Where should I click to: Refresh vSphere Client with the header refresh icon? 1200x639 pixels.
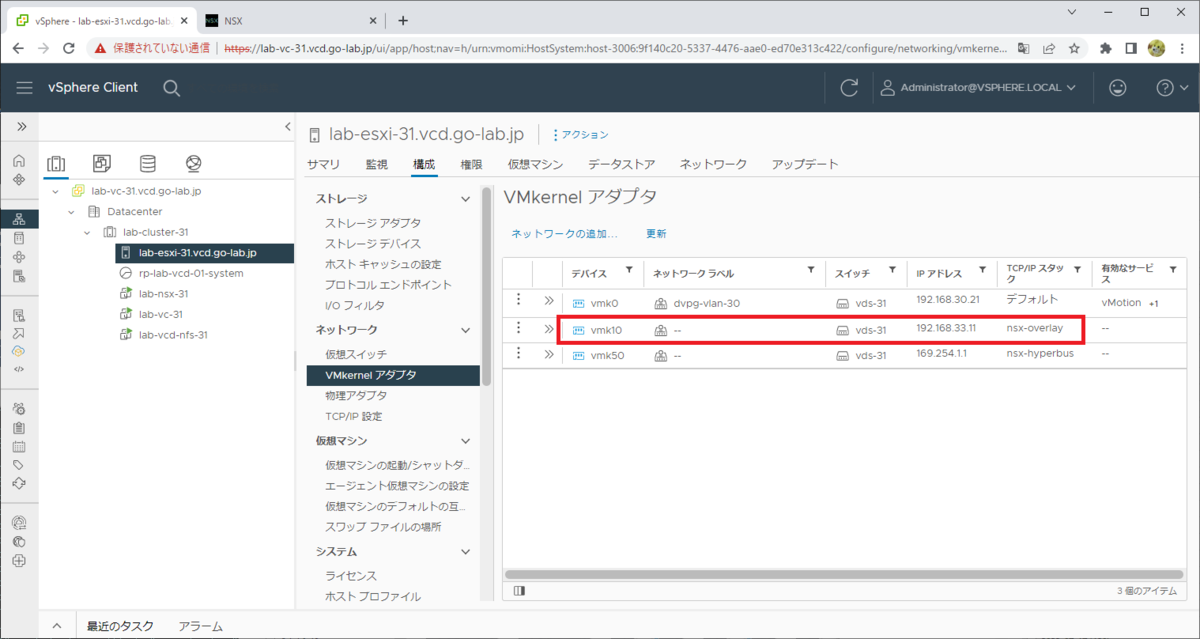coord(849,88)
